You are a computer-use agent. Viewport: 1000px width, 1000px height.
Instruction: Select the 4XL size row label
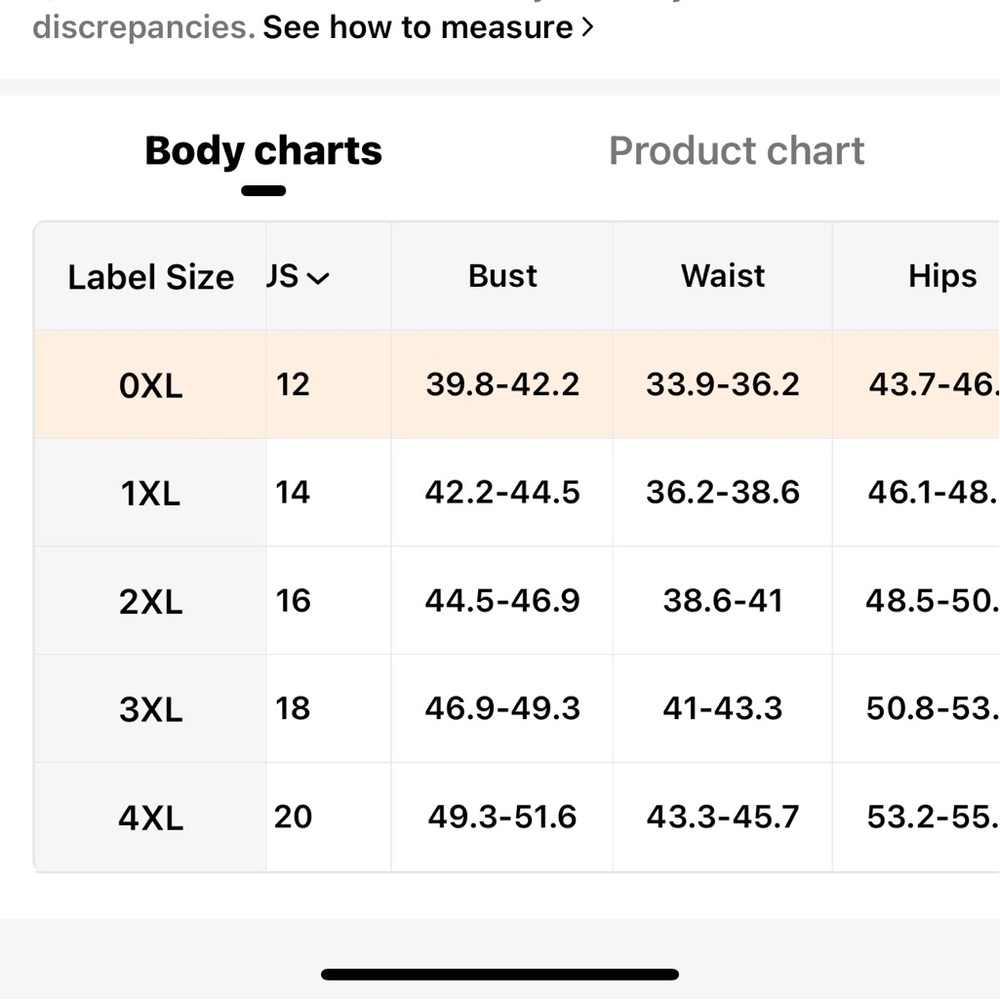pos(151,818)
